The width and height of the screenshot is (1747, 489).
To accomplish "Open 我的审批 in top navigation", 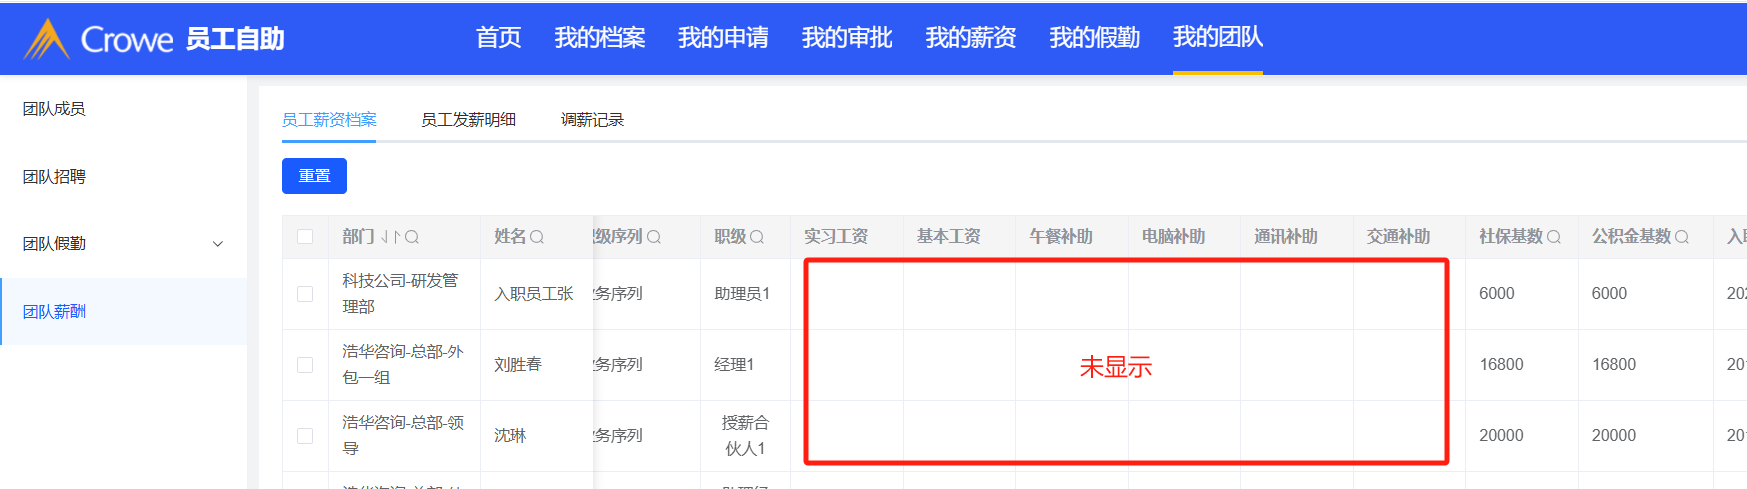I will (x=847, y=38).
